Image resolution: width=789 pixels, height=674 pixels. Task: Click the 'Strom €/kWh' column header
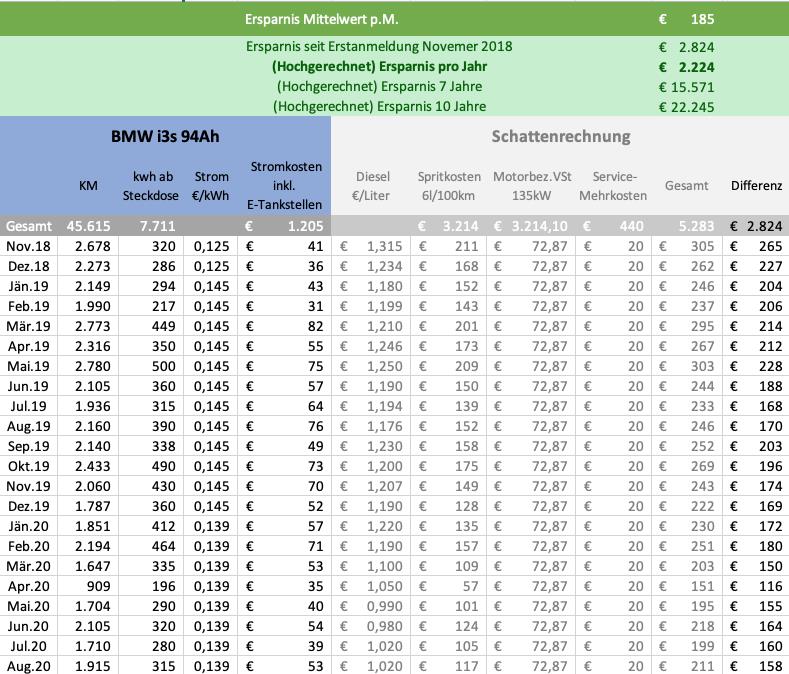coord(211,186)
